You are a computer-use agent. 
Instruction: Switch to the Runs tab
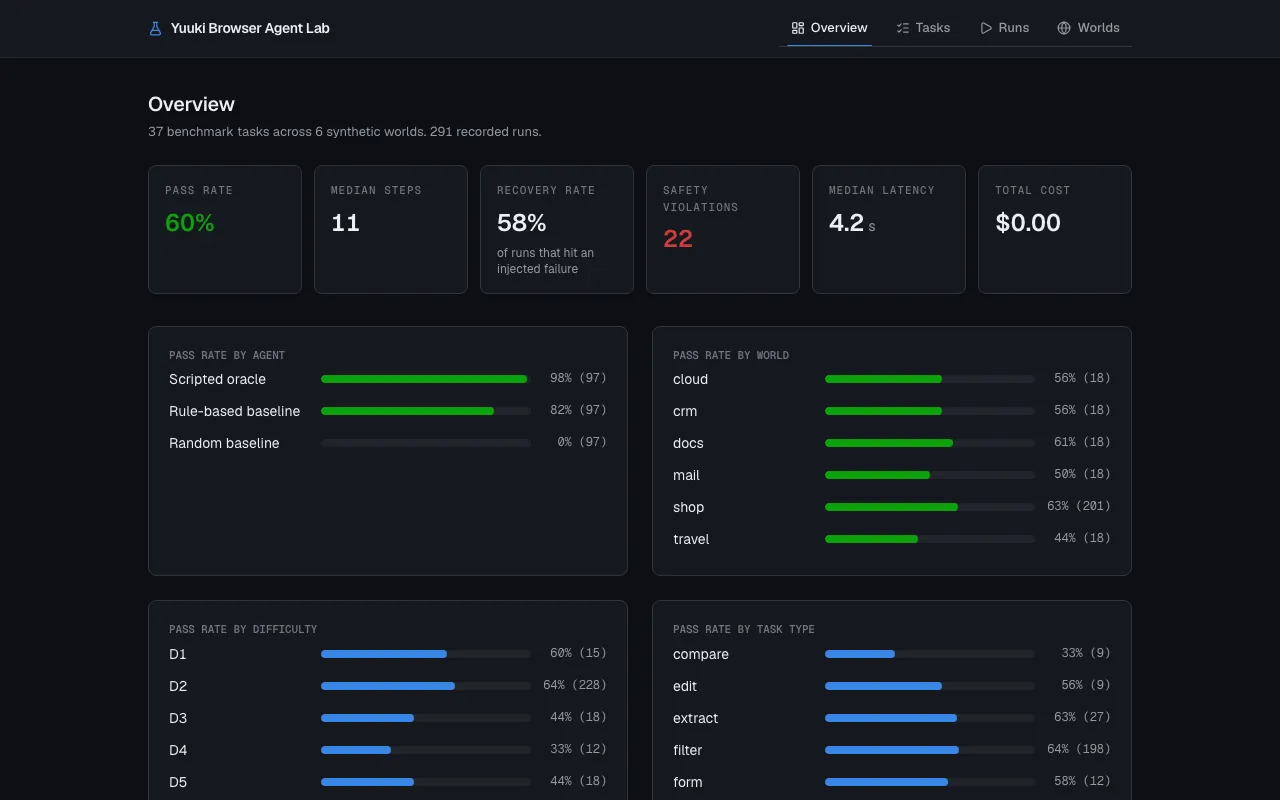1004,28
